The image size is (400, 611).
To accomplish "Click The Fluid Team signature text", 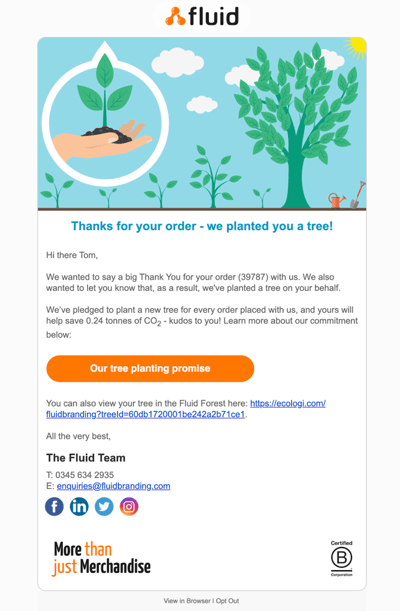I will [x=86, y=458].
